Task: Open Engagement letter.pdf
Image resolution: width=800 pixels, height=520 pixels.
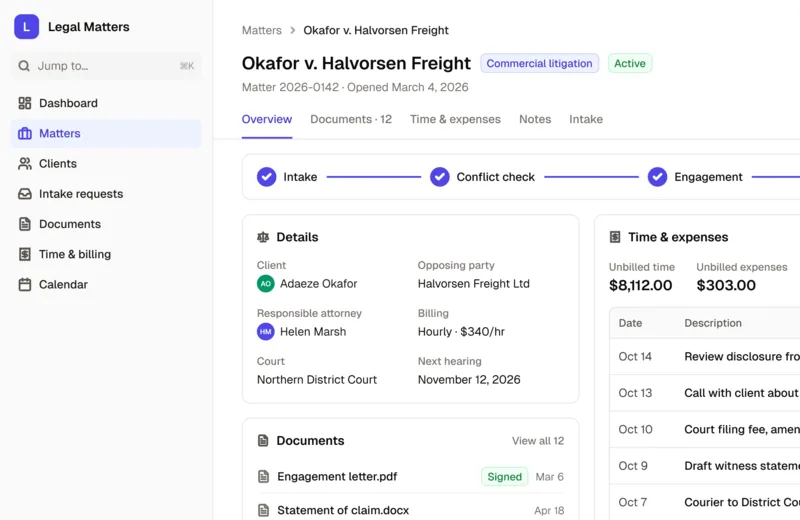Action: [337, 477]
